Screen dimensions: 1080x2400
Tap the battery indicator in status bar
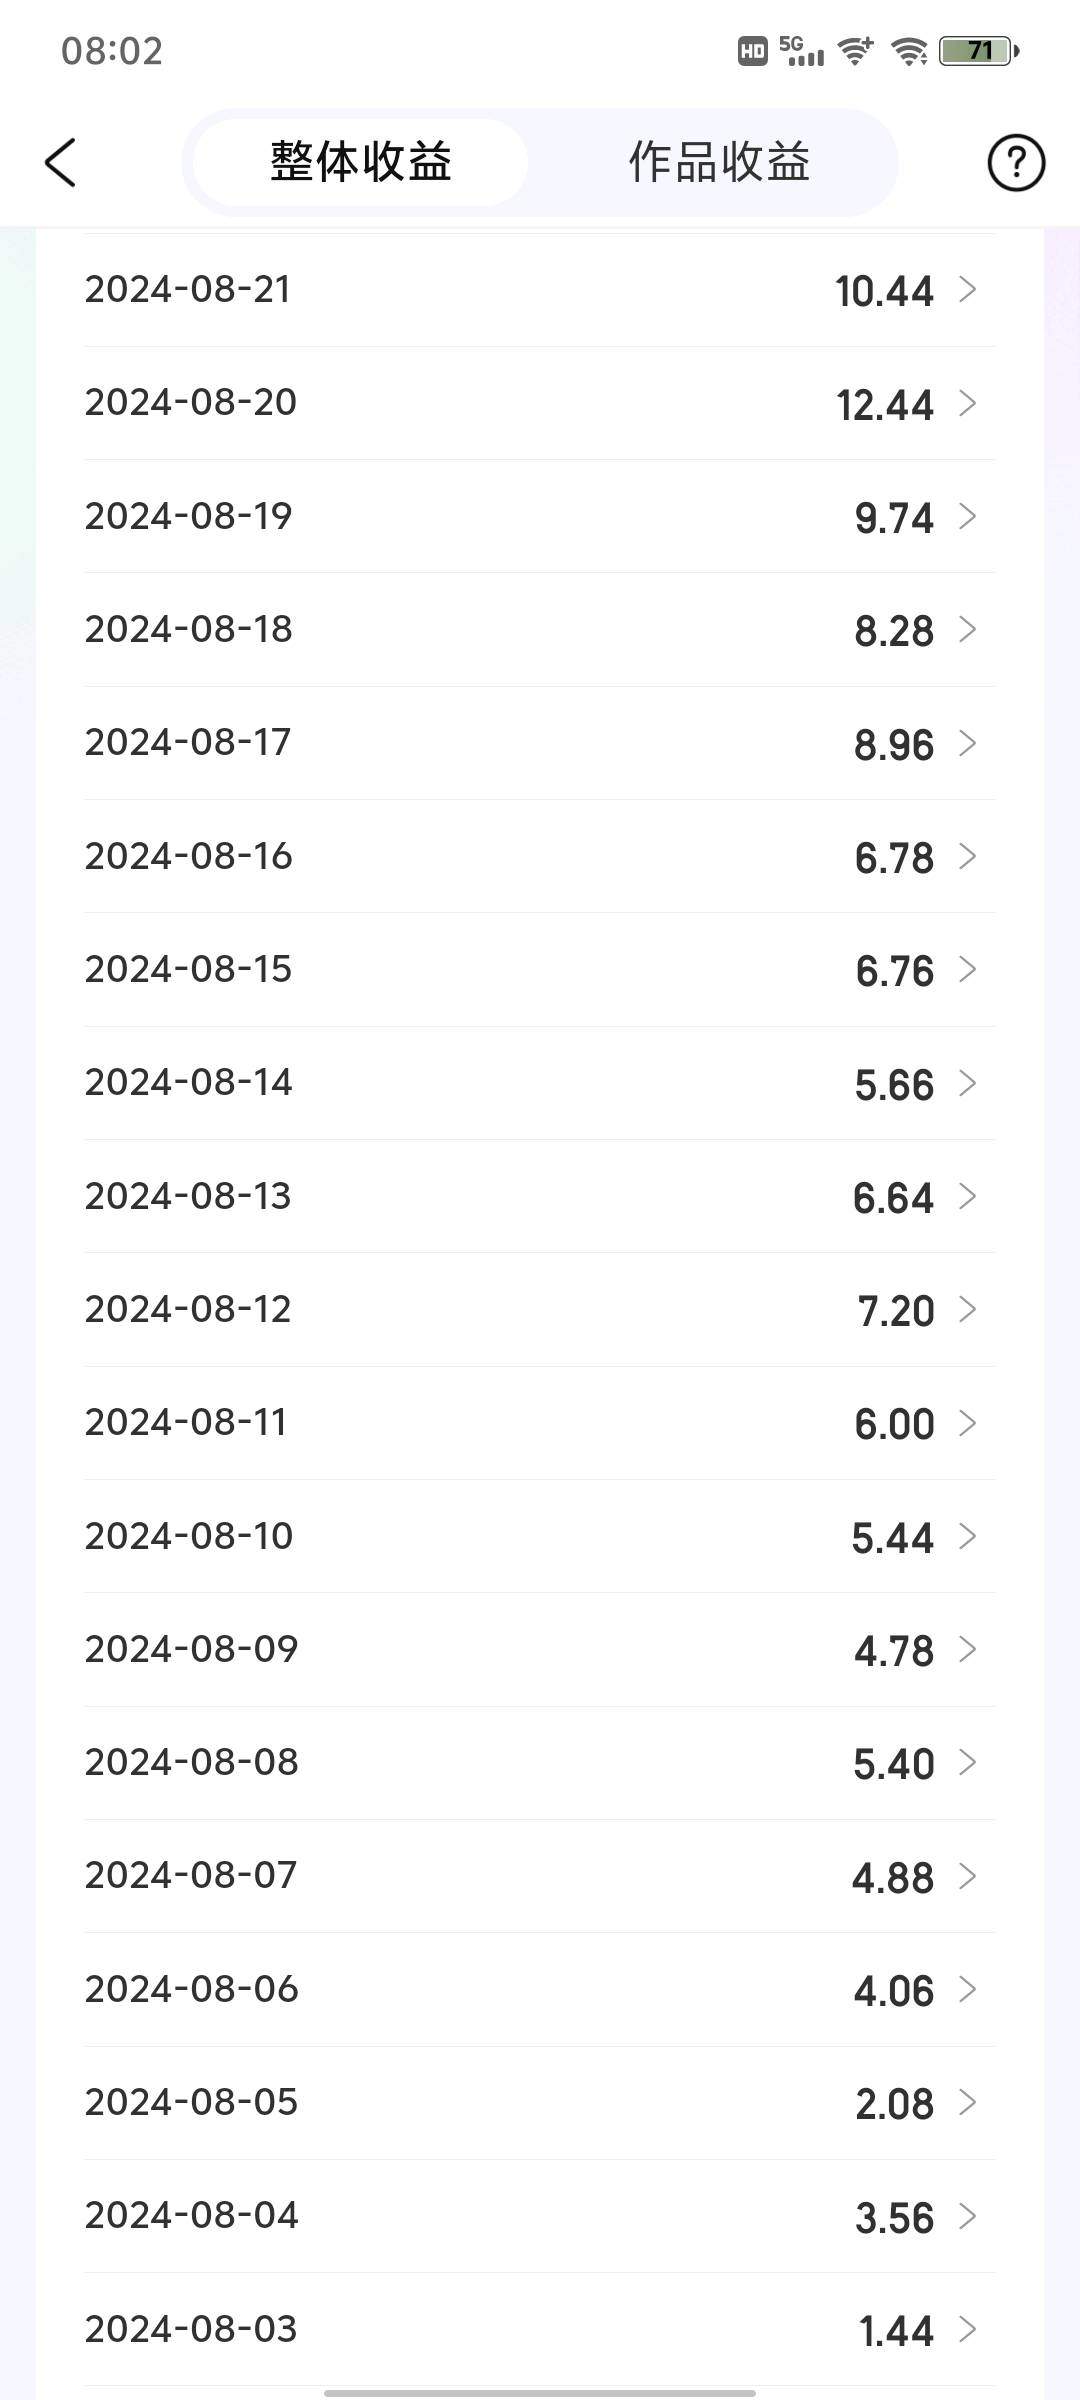978,51
